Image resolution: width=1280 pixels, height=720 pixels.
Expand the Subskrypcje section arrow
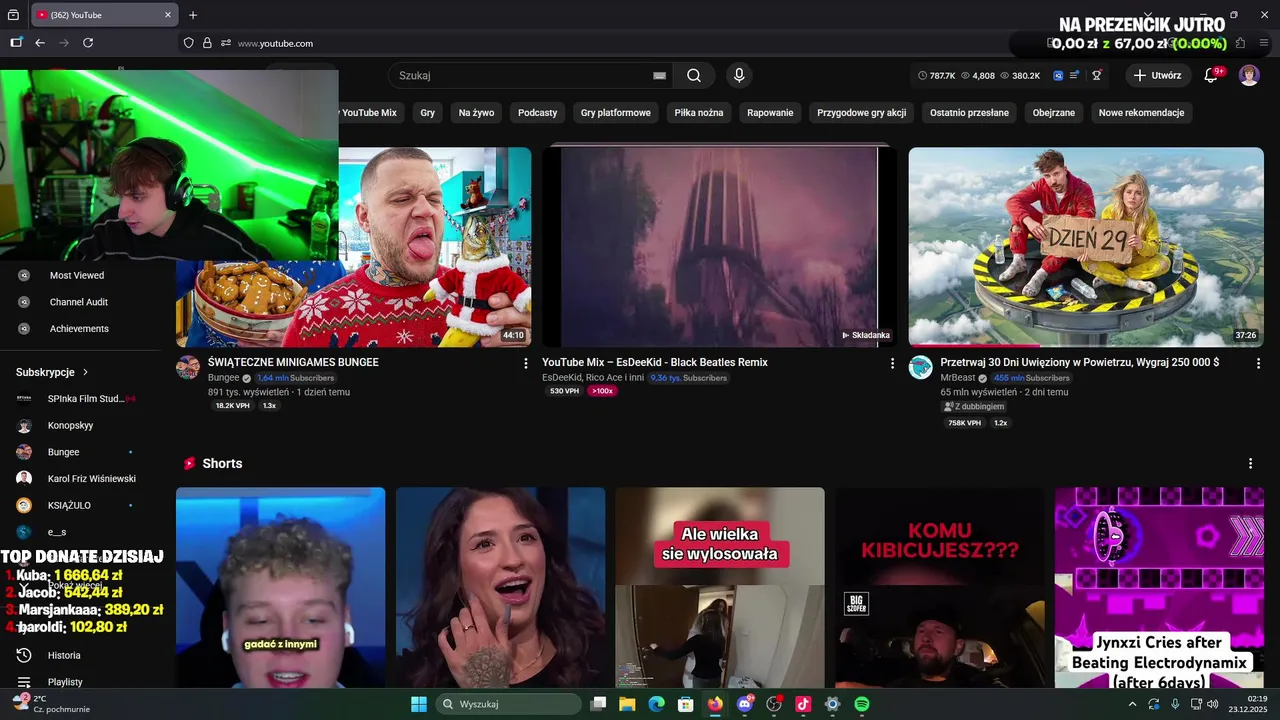point(86,372)
